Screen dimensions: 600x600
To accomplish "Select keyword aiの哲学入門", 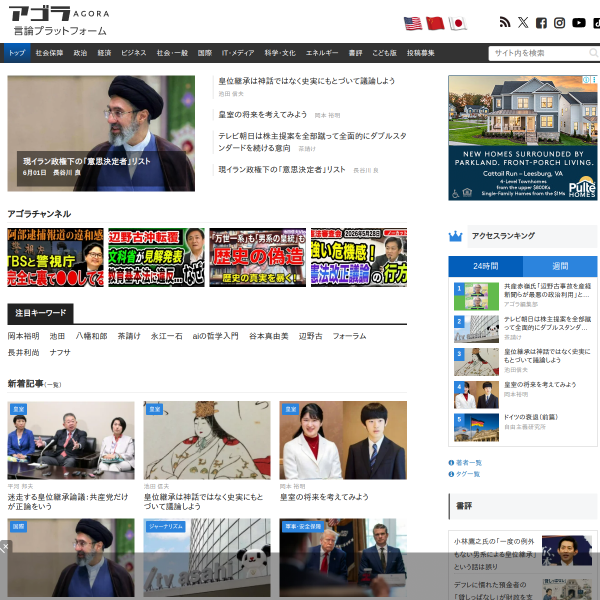I will point(215,336).
